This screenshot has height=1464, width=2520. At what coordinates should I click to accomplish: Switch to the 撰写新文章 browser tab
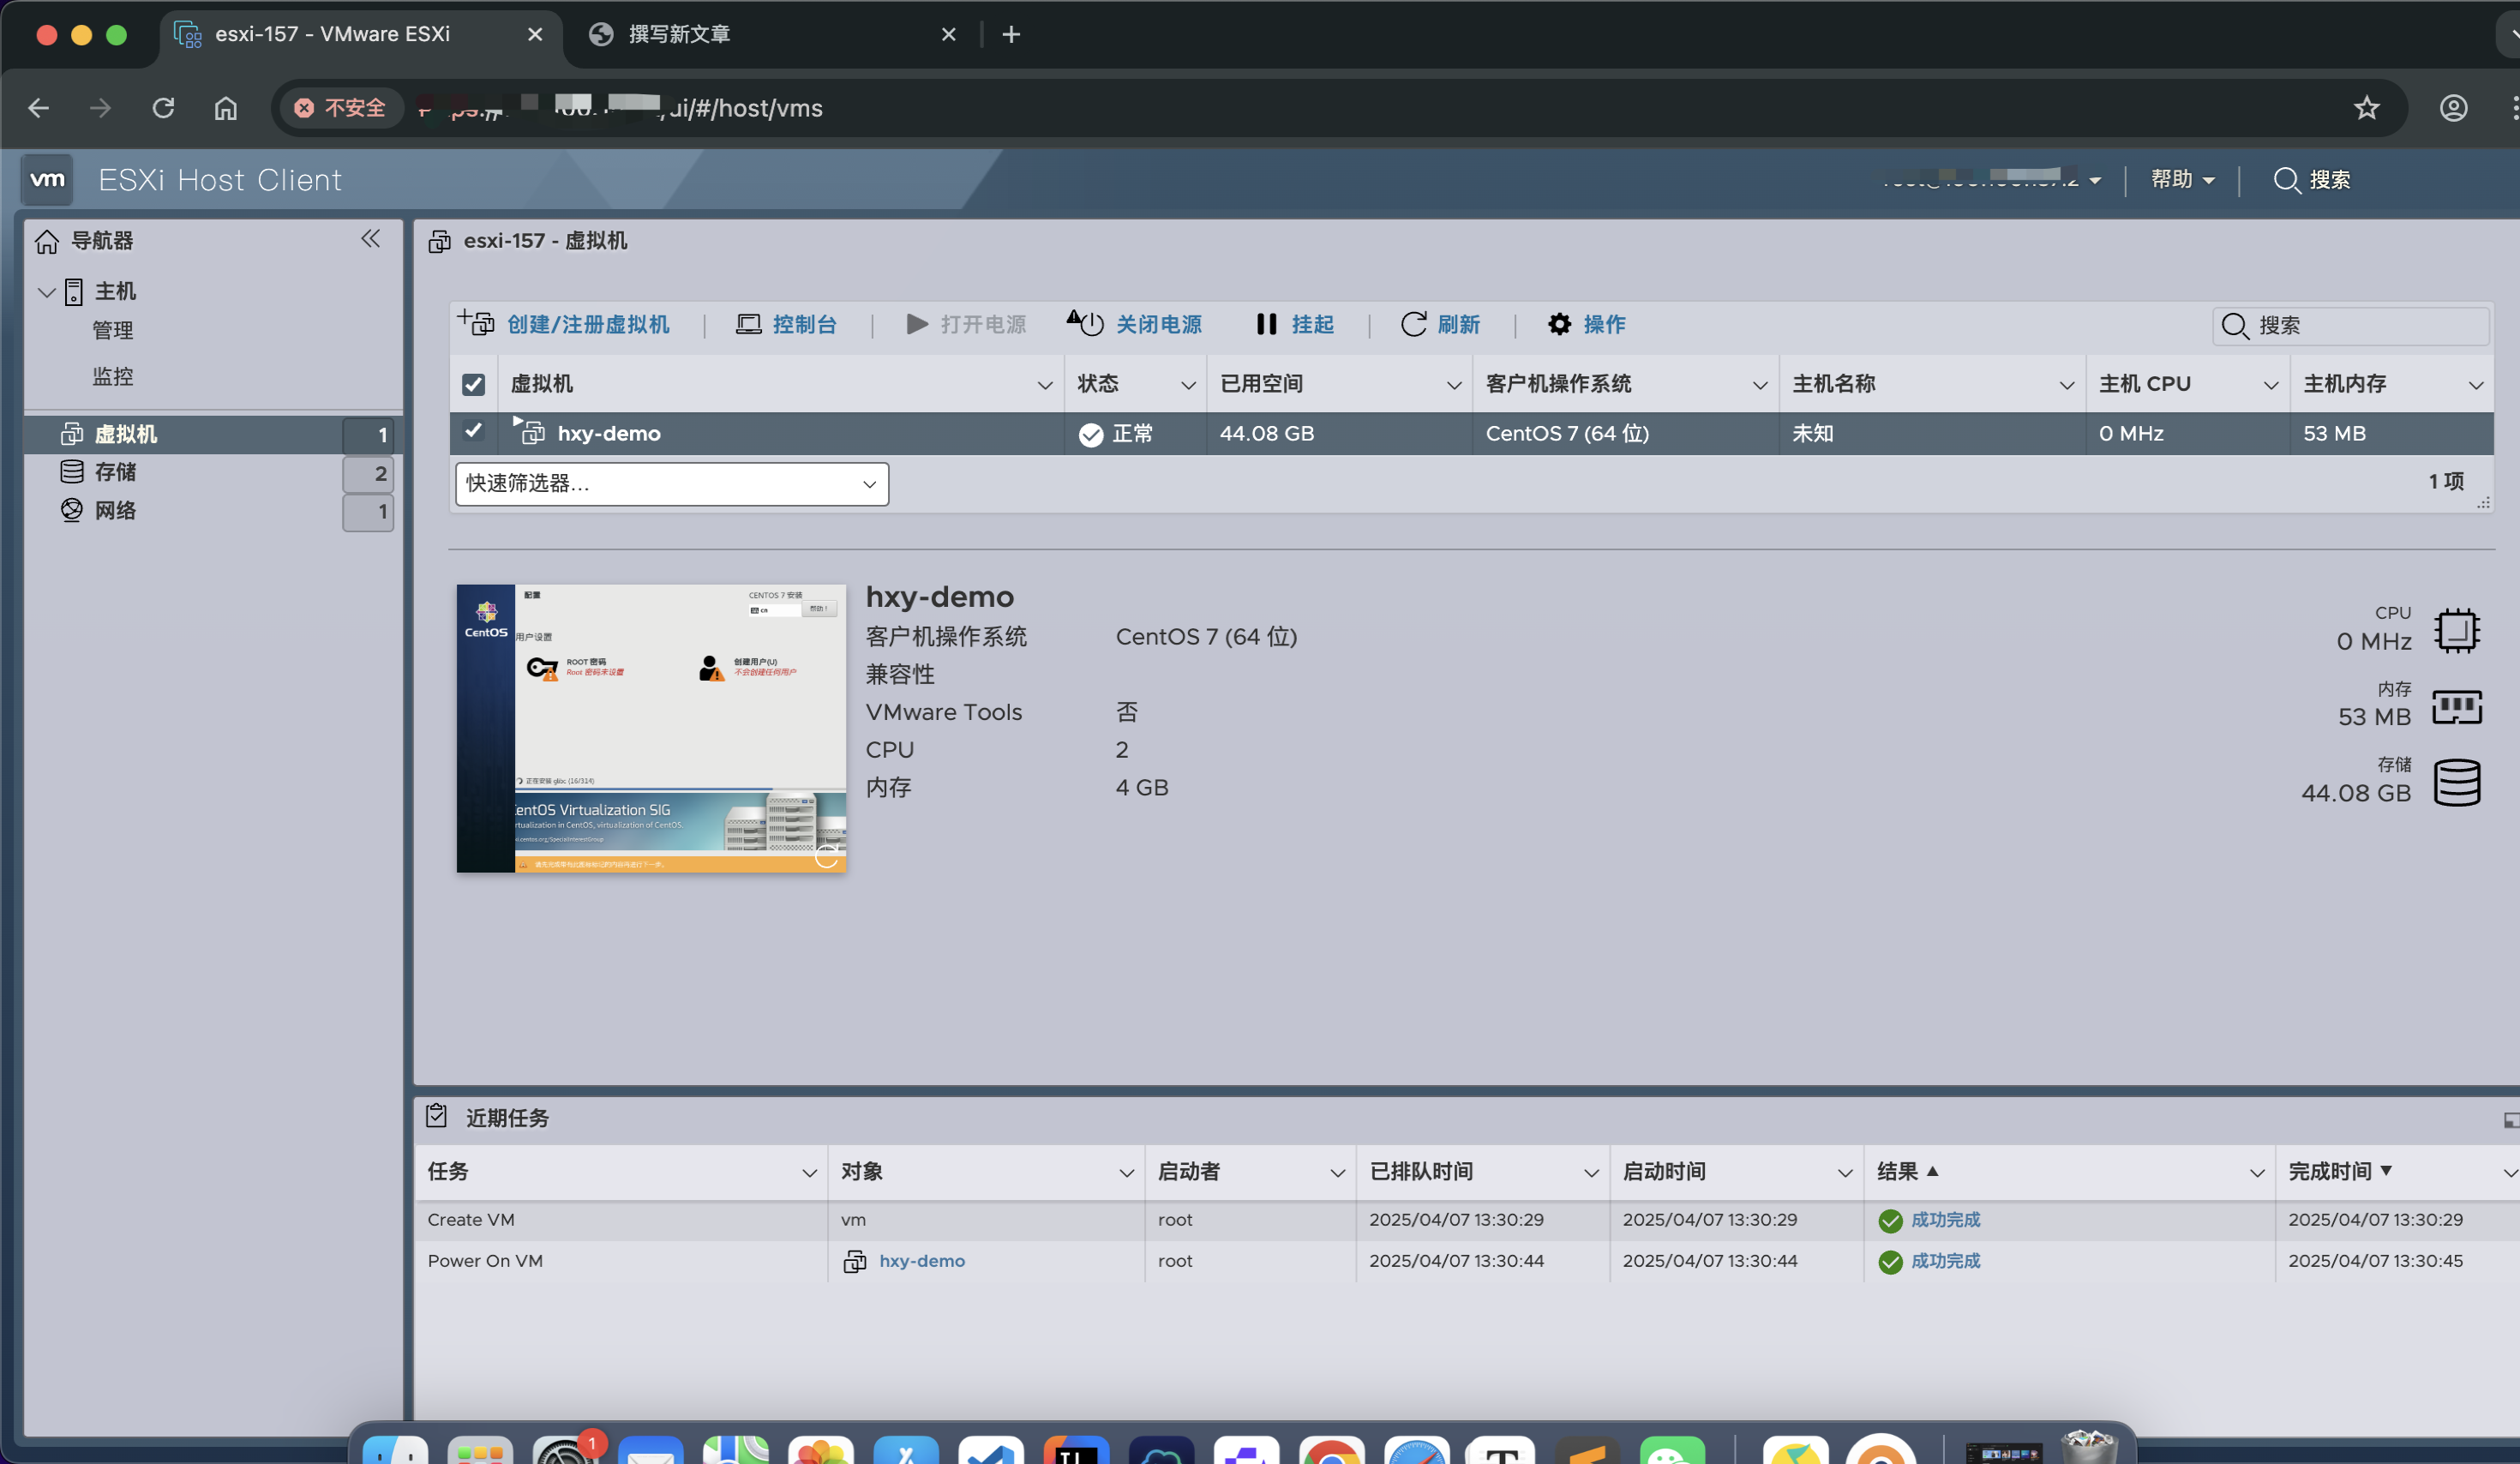point(770,35)
